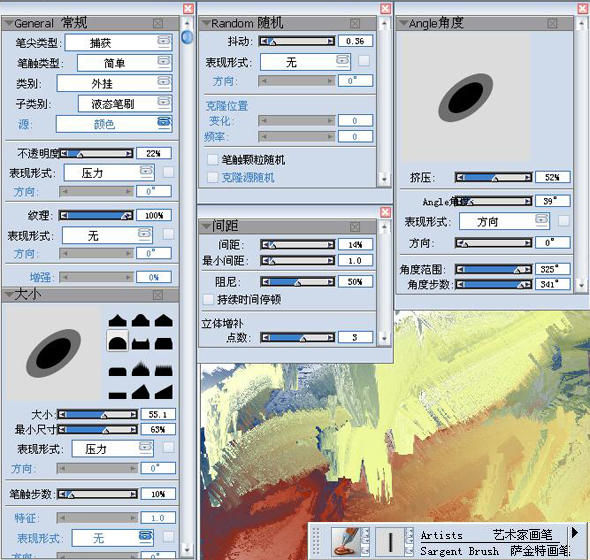Click Artists 艺术家画笔 category label

(x=487, y=535)
